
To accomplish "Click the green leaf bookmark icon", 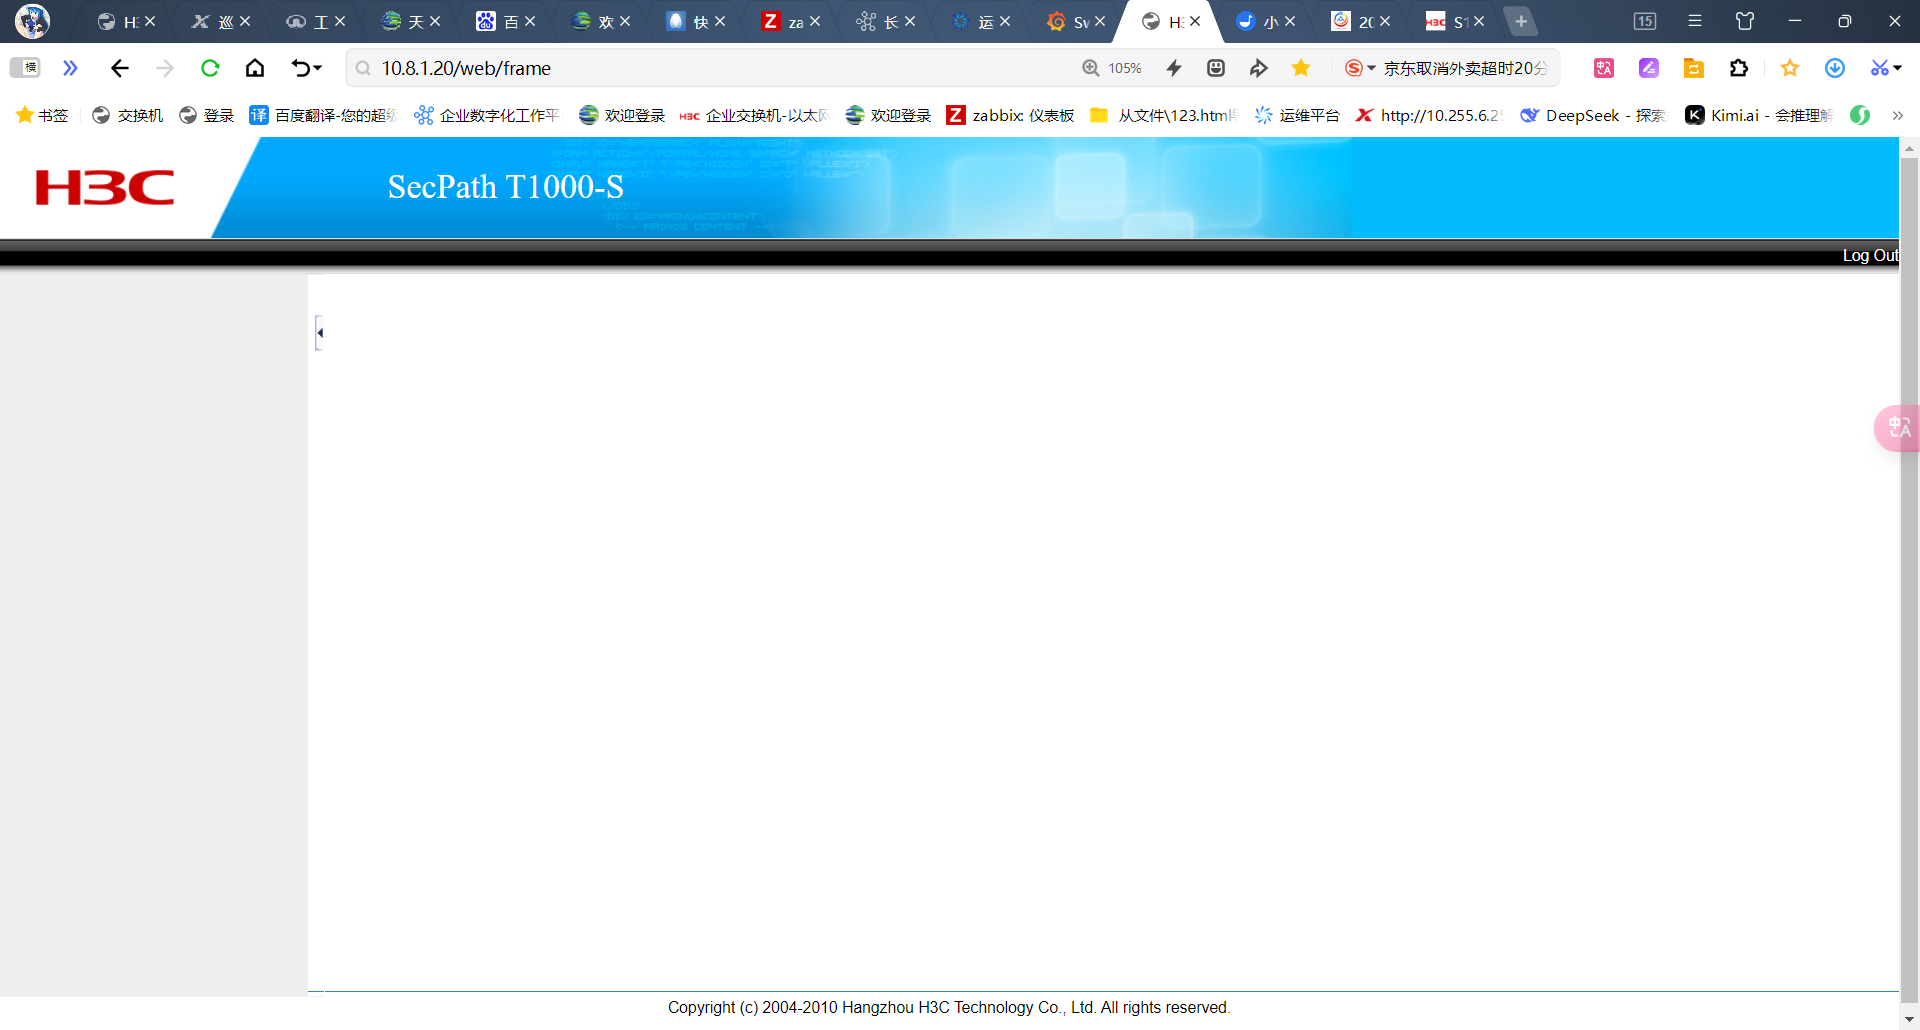I will pos(1860,115).
